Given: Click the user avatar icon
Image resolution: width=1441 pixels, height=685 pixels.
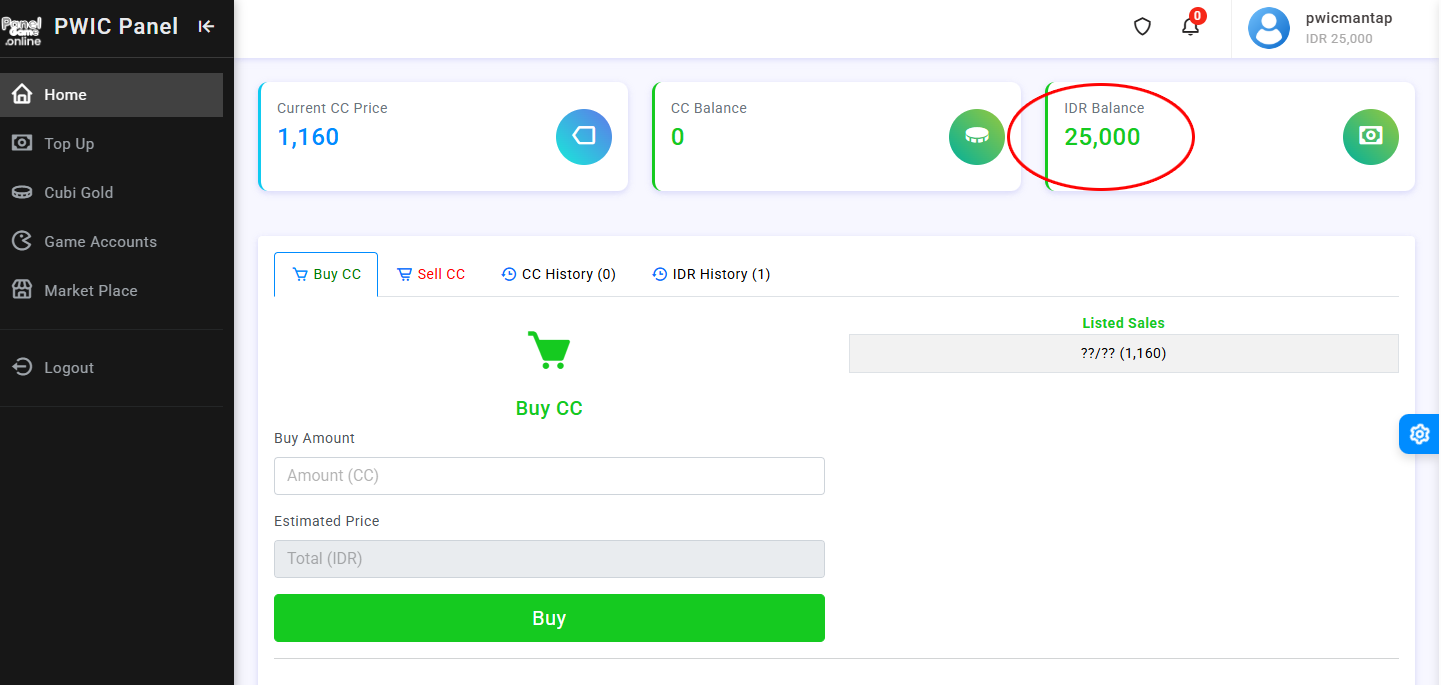Looking at the screenshot, I should (1268, 28).
